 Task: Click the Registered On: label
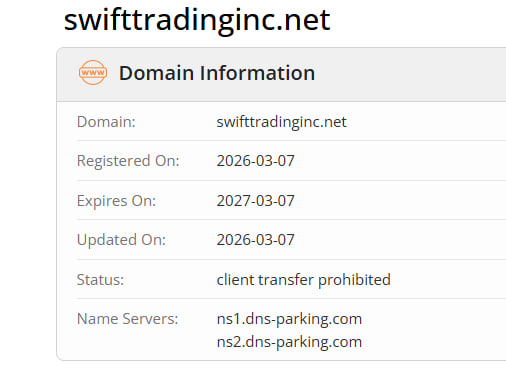tap(128, 161)
